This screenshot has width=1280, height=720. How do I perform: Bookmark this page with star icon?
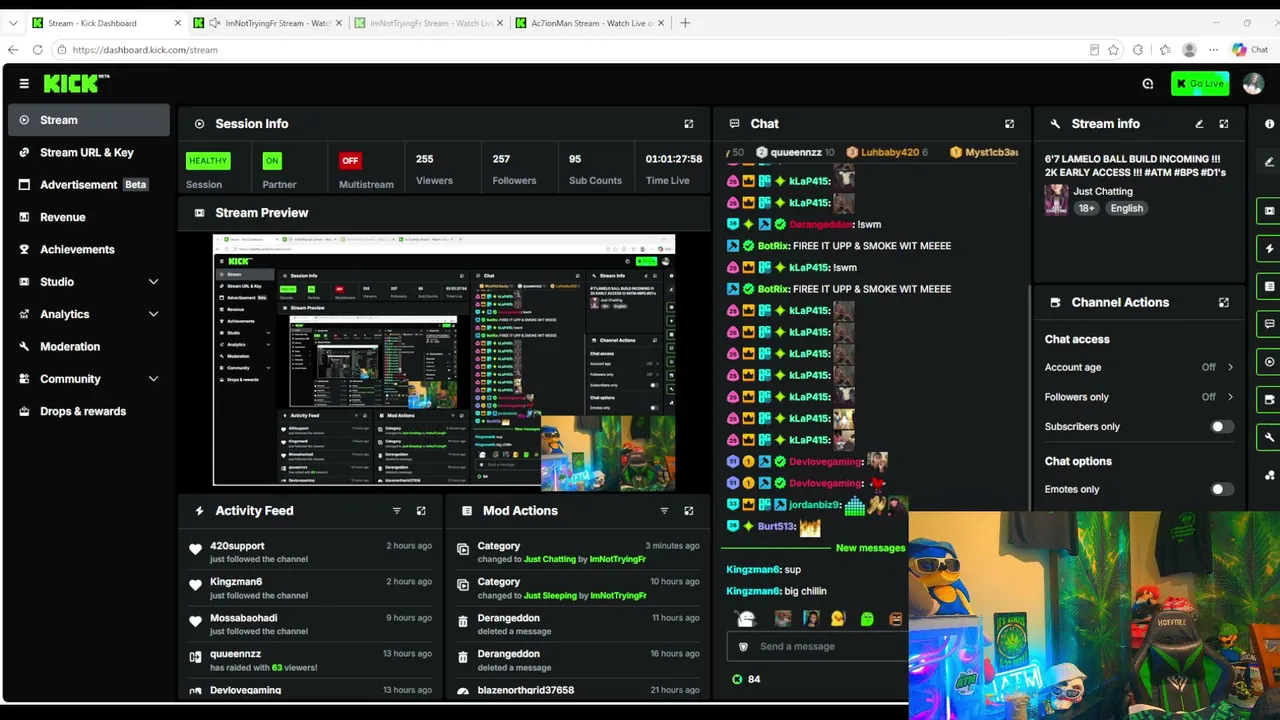(1113, 50)
